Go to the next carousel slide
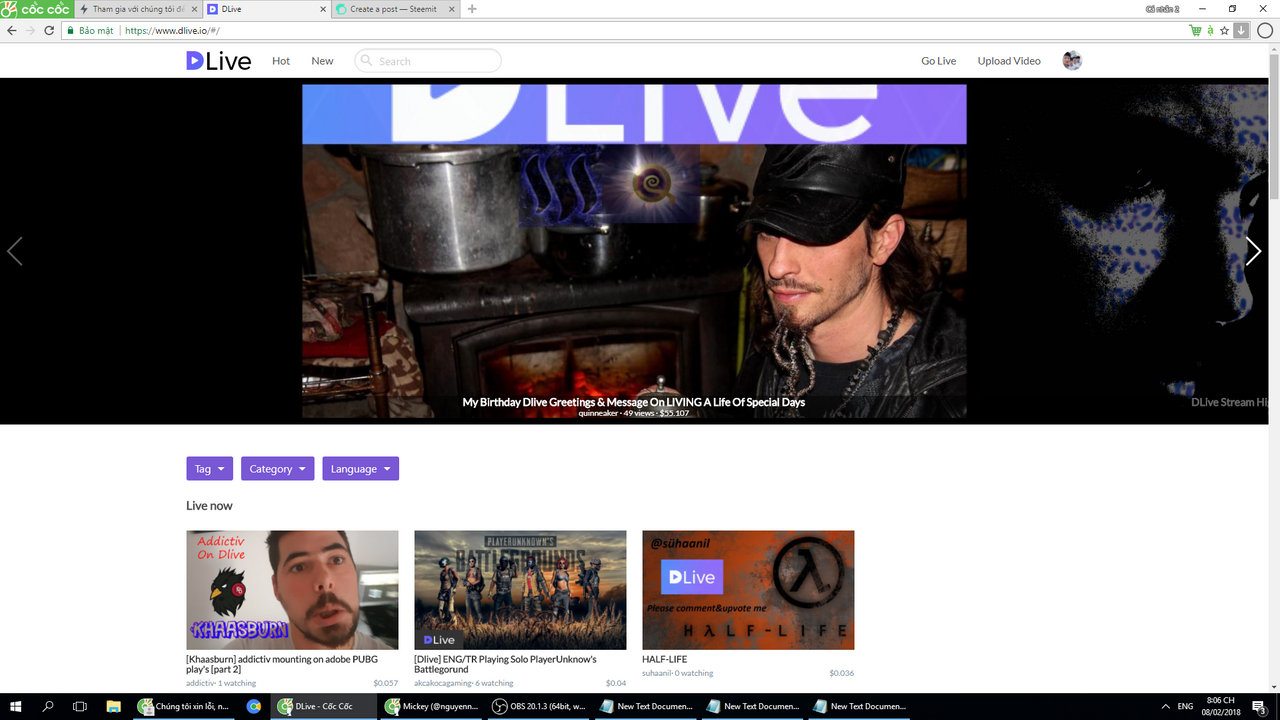This screenshot has height=720, width=1280. click(x=1253, y=251)
